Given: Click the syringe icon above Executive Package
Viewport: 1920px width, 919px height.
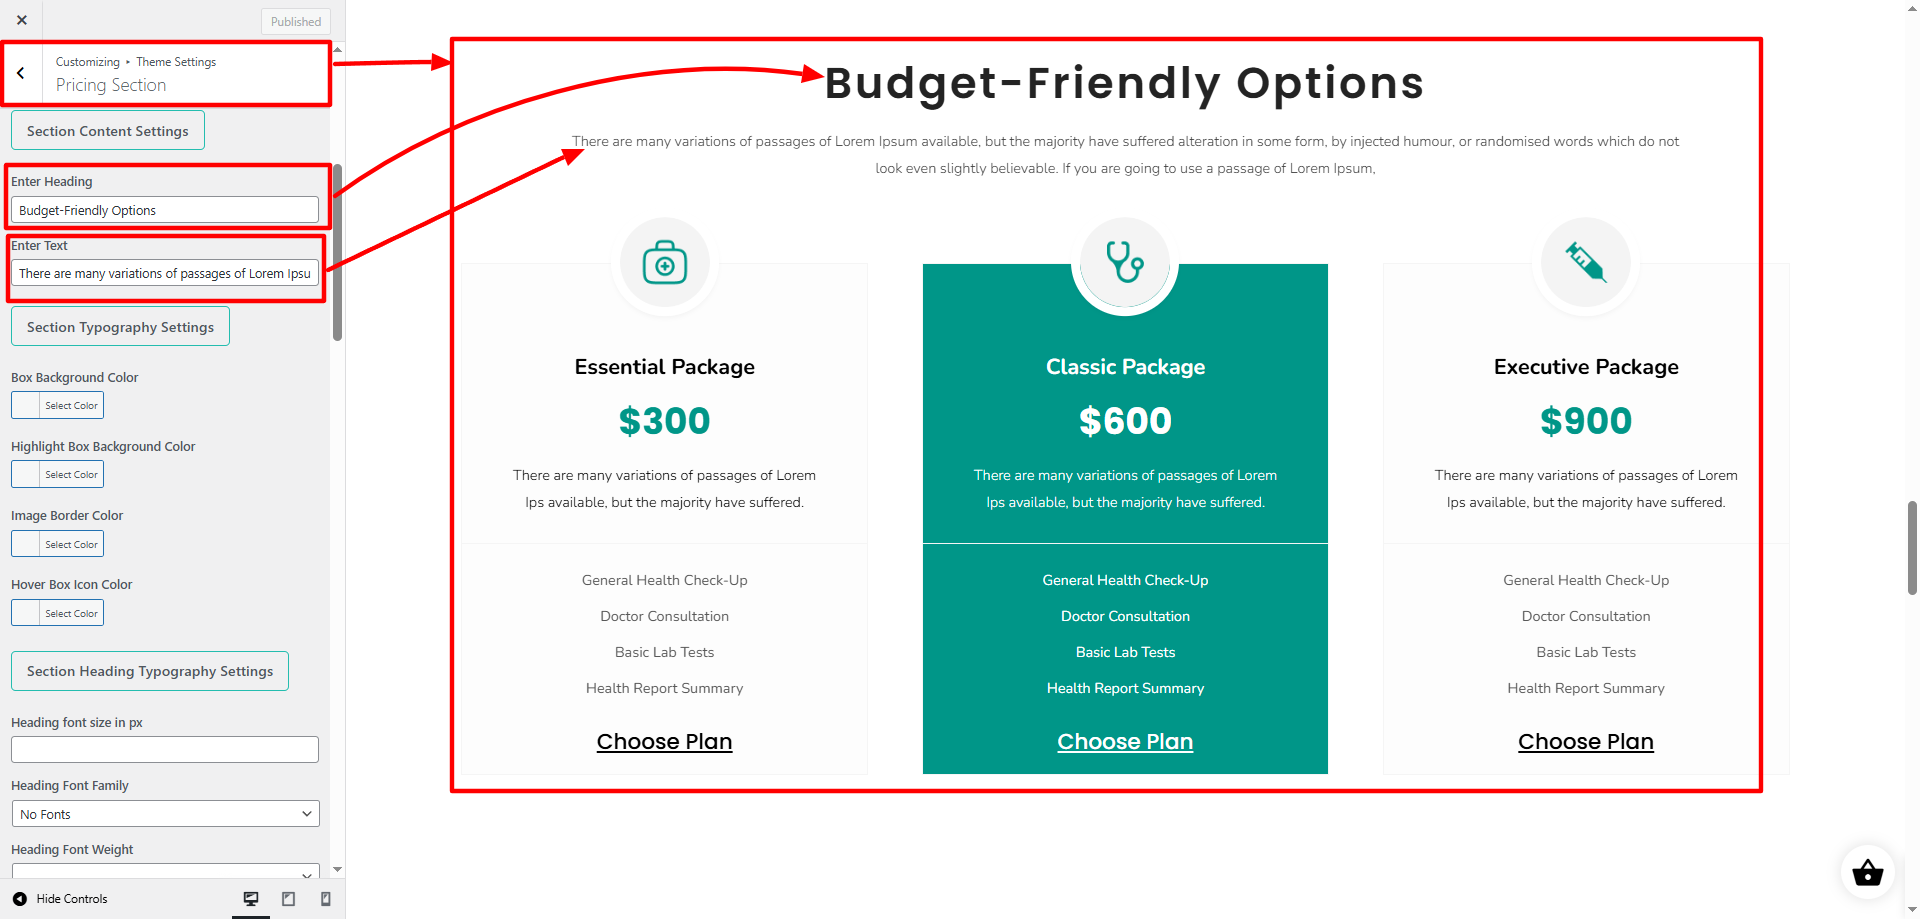Looking at the screenshot, I should click(1586, 262).
